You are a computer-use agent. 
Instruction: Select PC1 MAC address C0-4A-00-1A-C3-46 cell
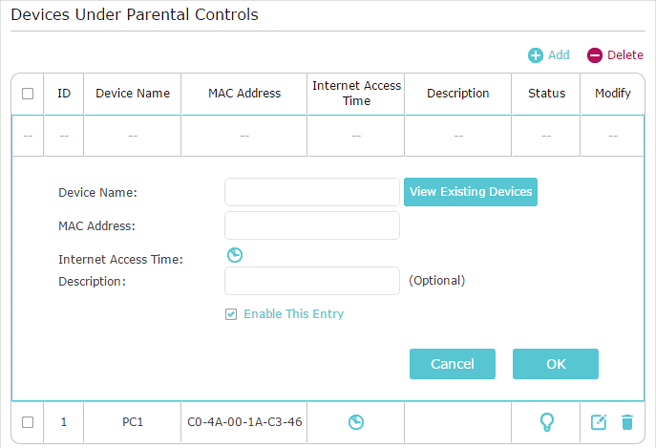[x=244, y=422]
